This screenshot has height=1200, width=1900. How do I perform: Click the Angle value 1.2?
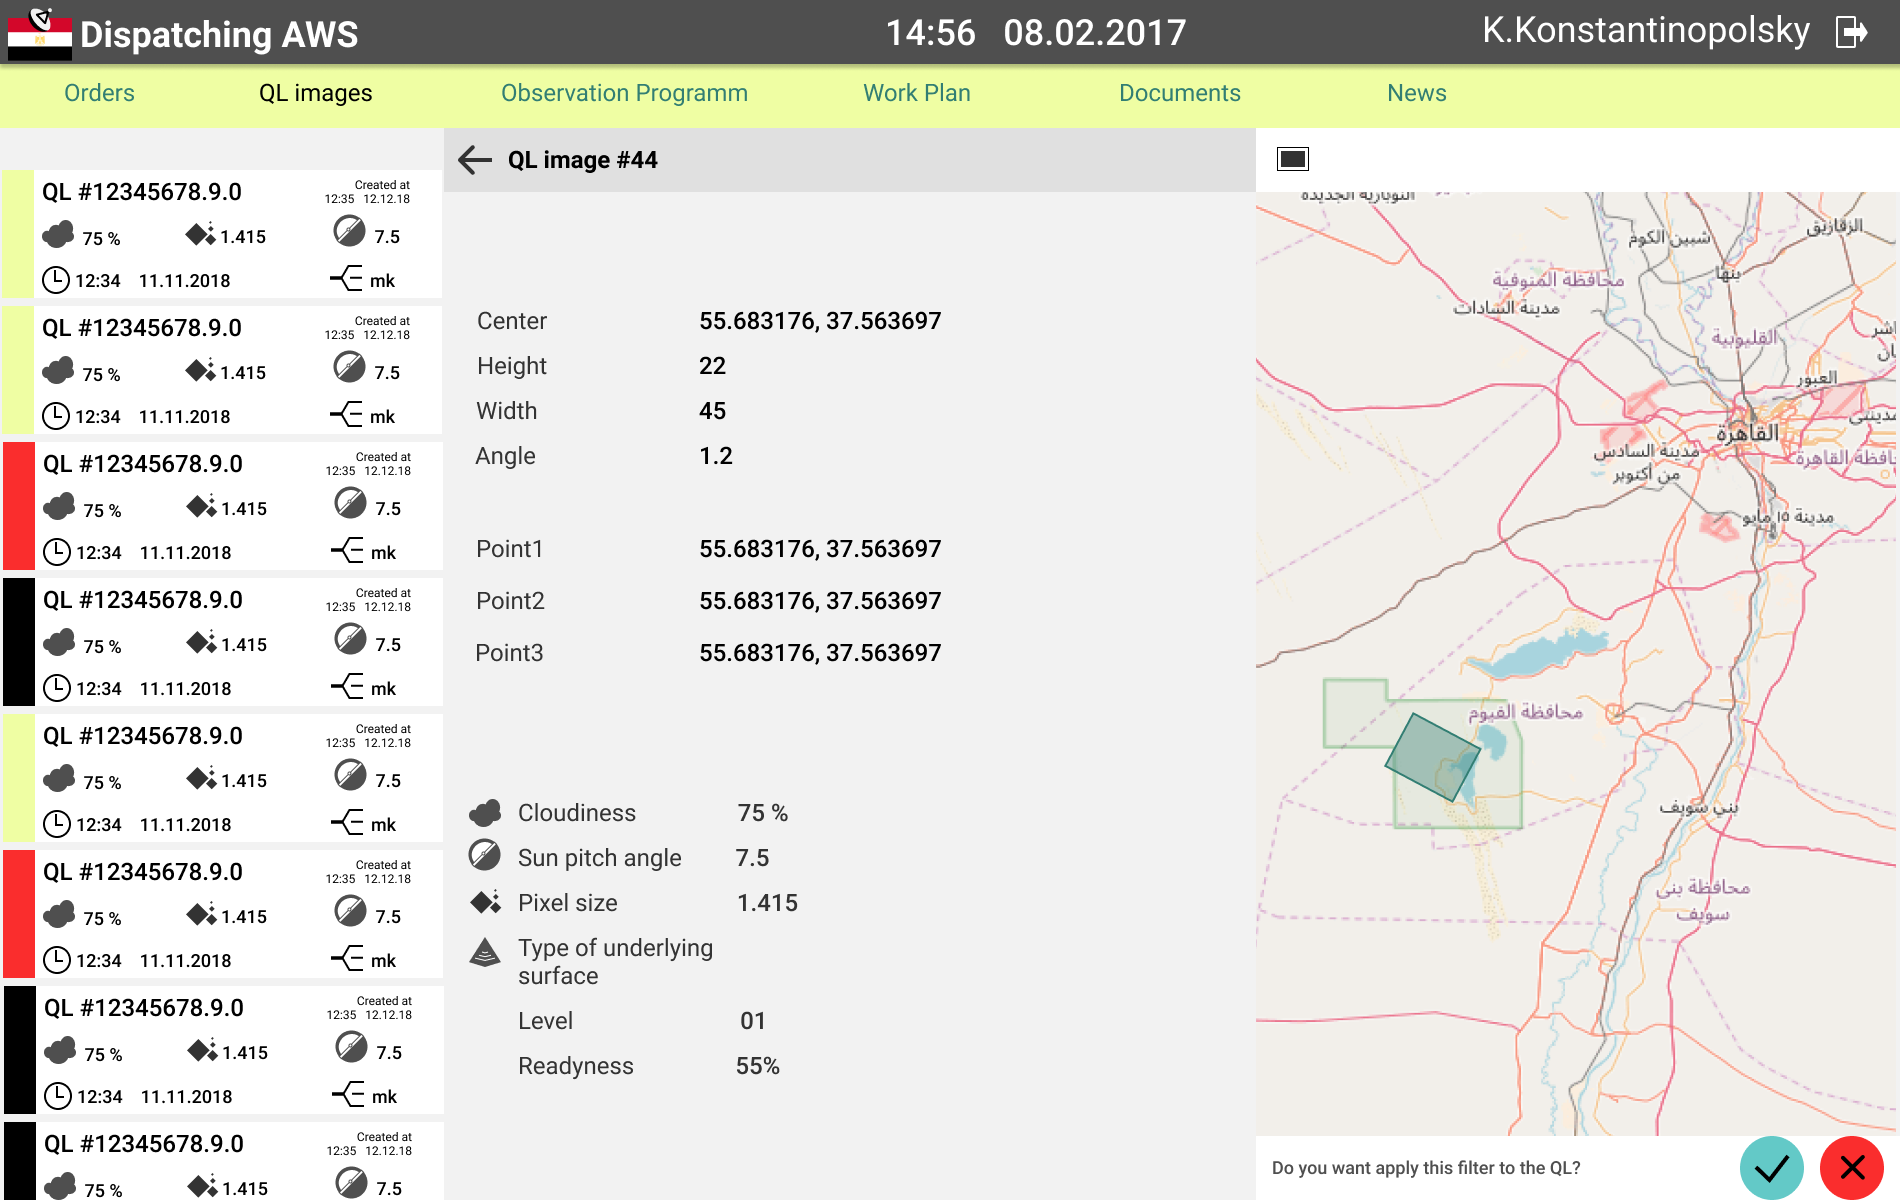[716, 456]
